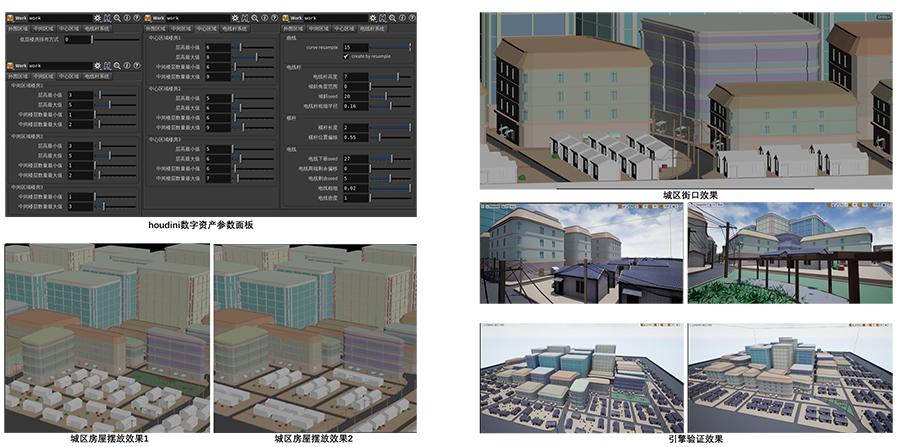Click the engine screenshot with blue-roofed houses

581,252
